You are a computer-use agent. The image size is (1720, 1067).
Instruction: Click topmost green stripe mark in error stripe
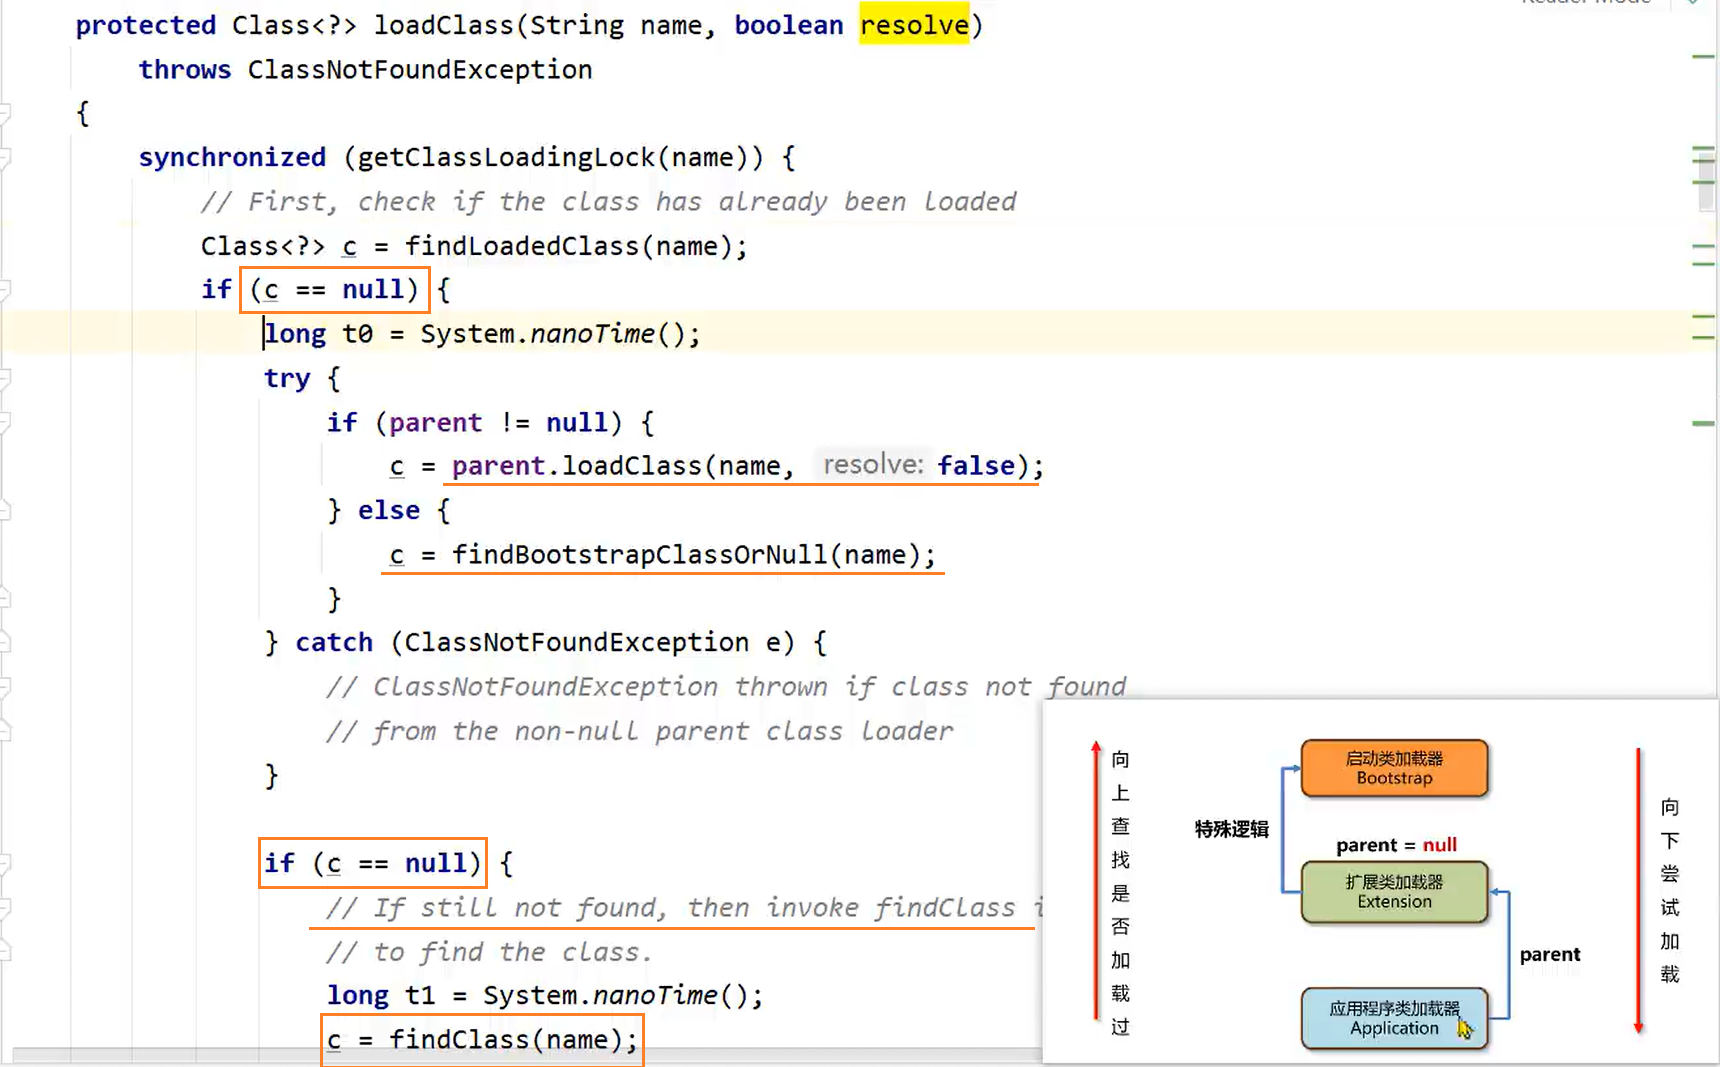pyautogui.click(x=1703, y=57)
